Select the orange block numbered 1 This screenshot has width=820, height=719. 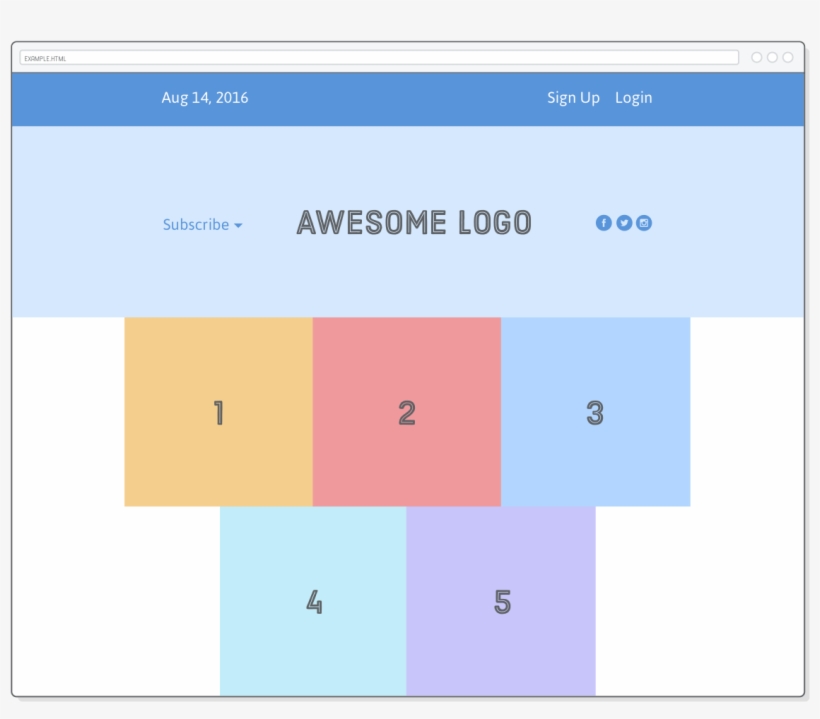point(217,412)
